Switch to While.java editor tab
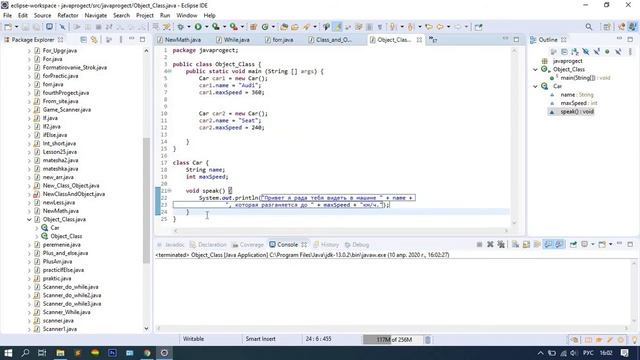640x360 pixels. [x=233, y=40]
